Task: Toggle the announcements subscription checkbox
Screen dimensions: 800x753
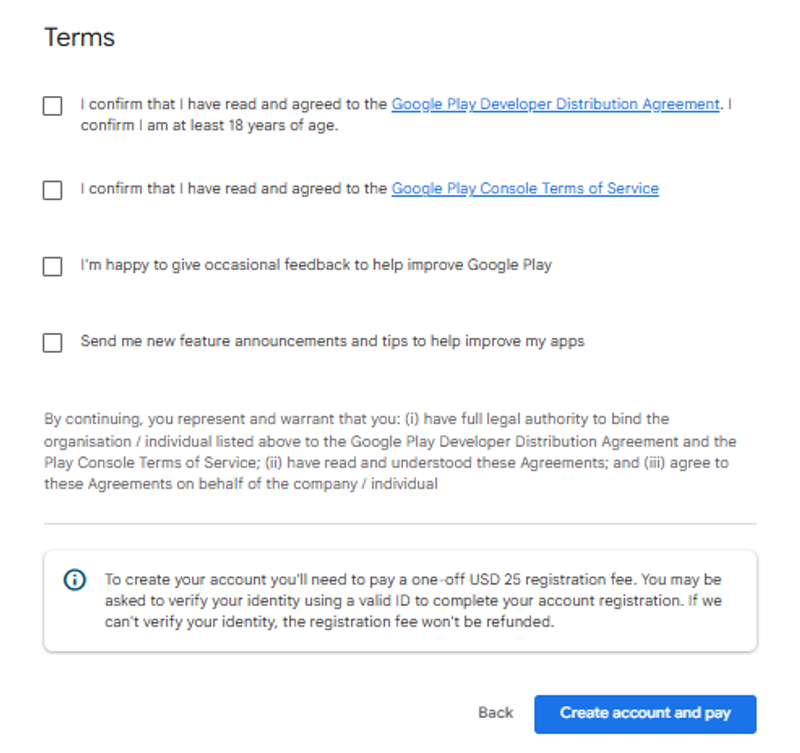Action: [51, 342]
